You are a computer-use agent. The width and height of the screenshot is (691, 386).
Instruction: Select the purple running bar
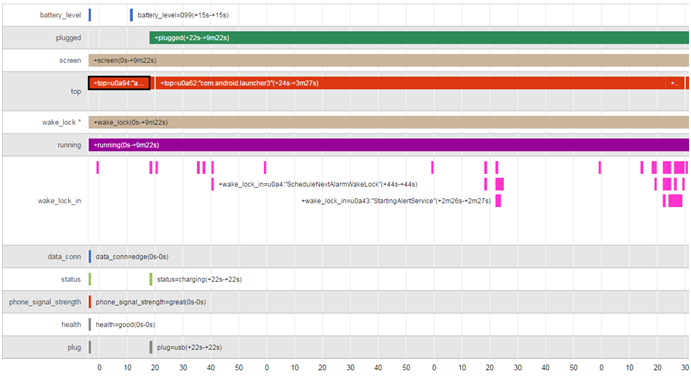[x=388, y=145]
